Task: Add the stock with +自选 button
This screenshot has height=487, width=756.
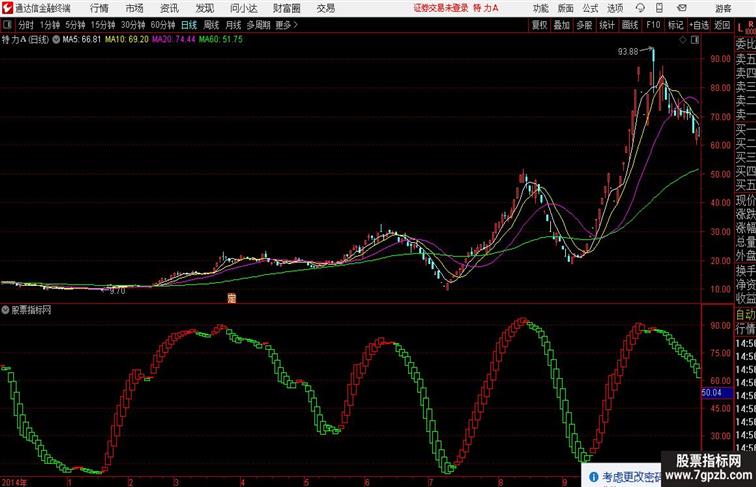Action: [x=699, y=25]
